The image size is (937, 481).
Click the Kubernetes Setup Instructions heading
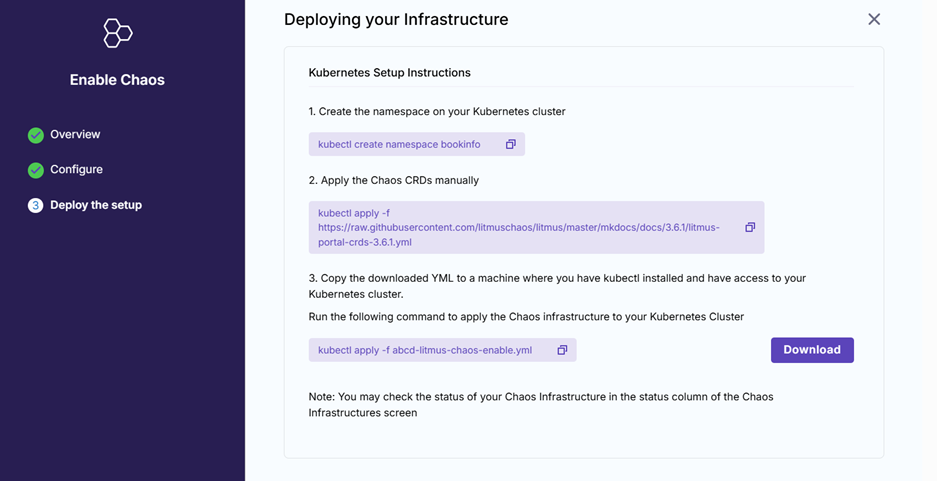pyautogui.click(x=389, y=73)
